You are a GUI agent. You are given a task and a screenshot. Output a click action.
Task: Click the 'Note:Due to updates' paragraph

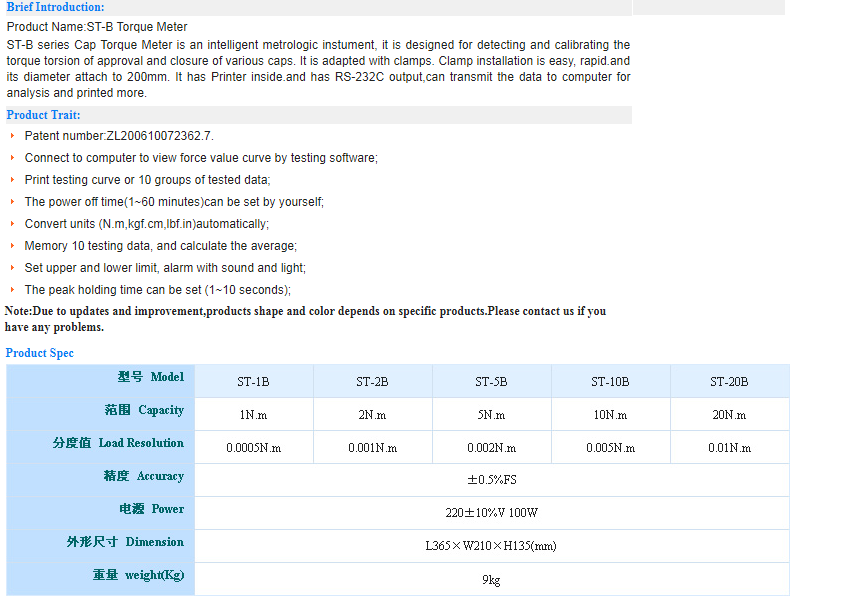[x=305, y=319]
